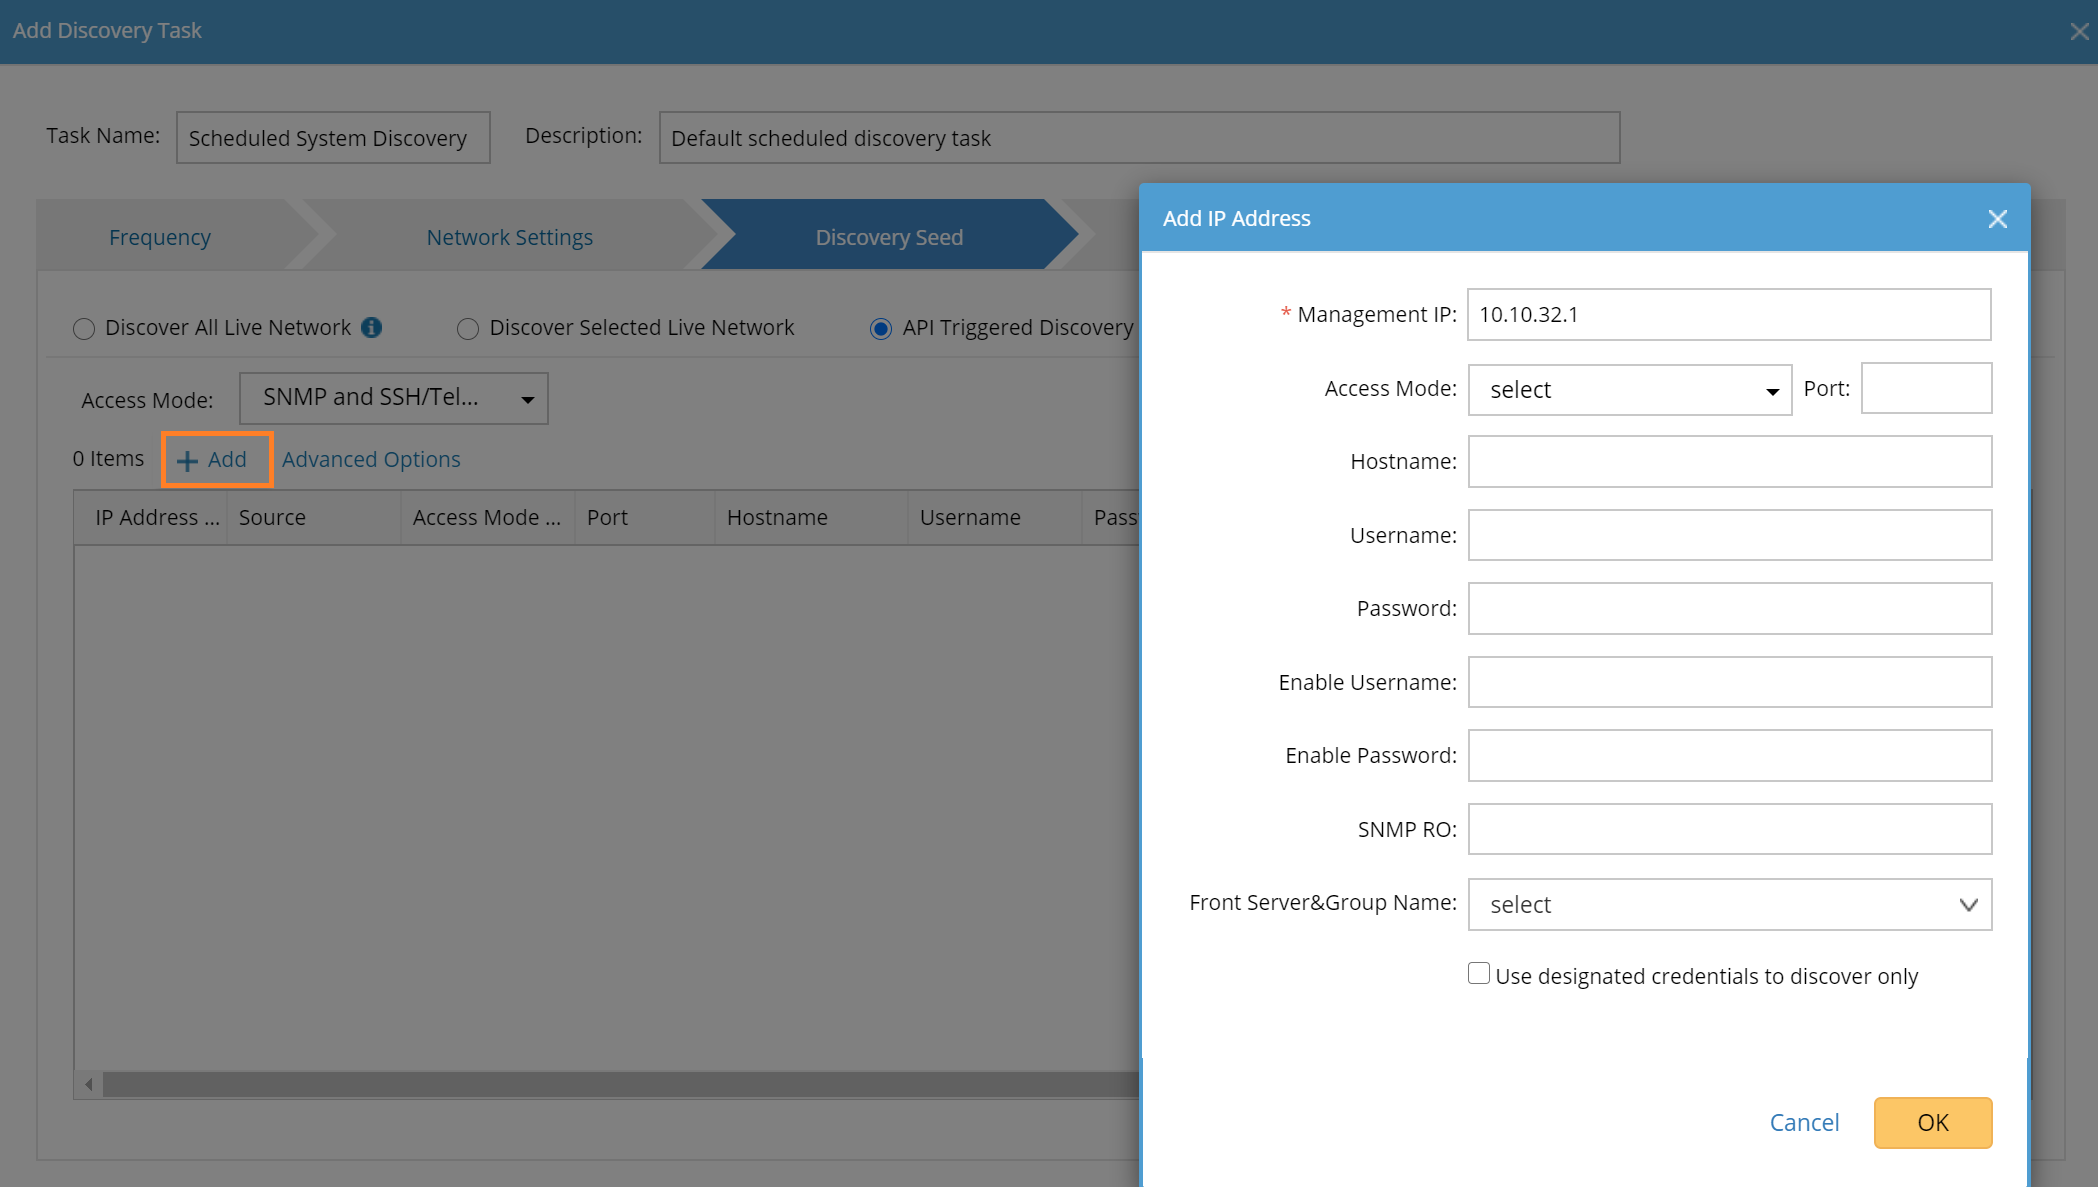Viewport: 2098px width, 1187px height.
Task: Go to Network Settings step tab
Action: click(x=509, y=237)
